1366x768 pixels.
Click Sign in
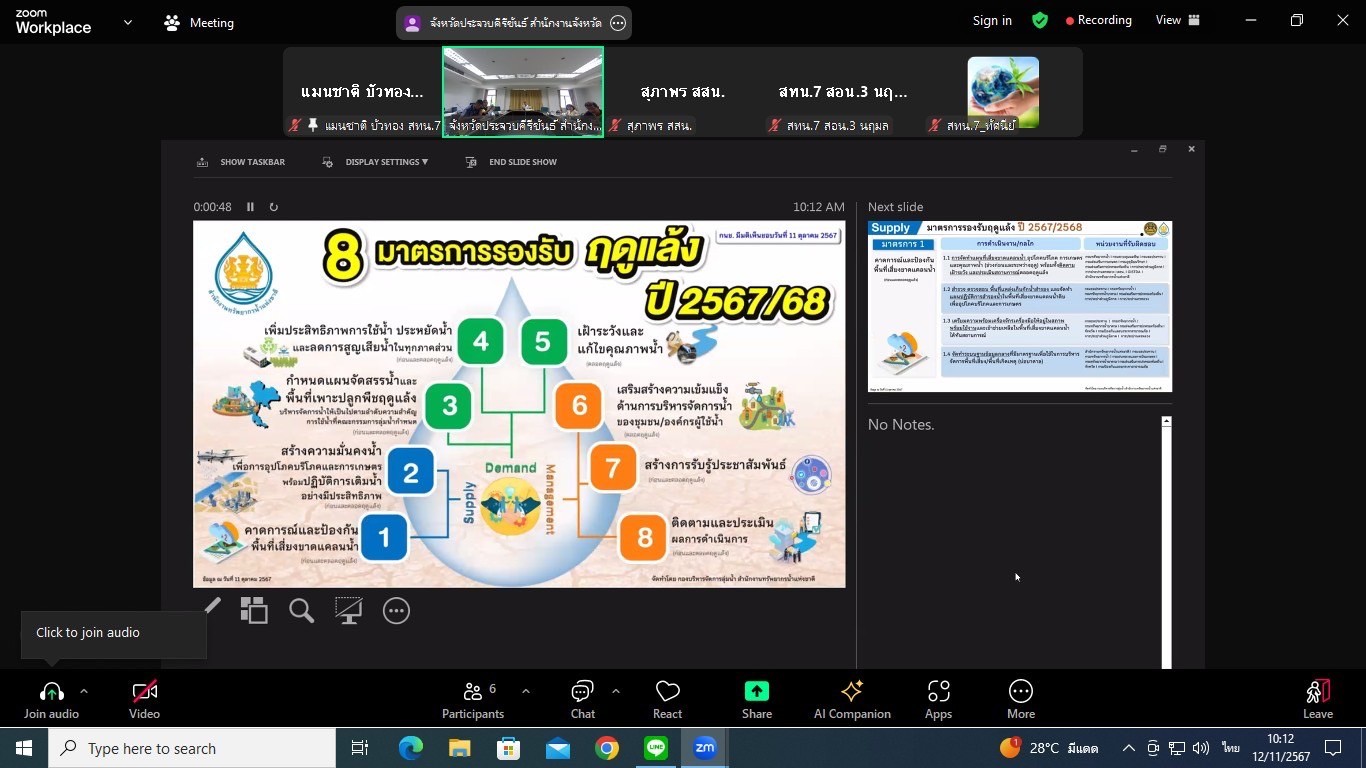pyautogui.click(x=992, y=20)
